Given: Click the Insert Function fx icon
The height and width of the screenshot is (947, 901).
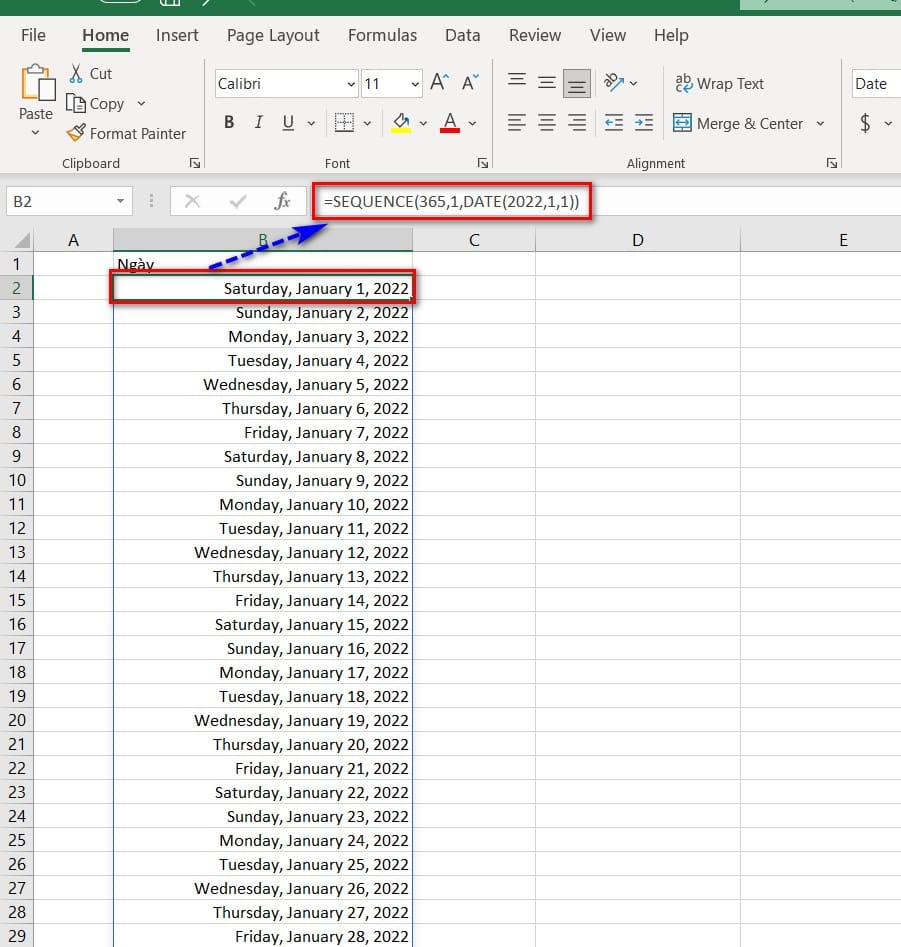Looking at the screenshot, I should pyautogui.click(x=283, y=201).
